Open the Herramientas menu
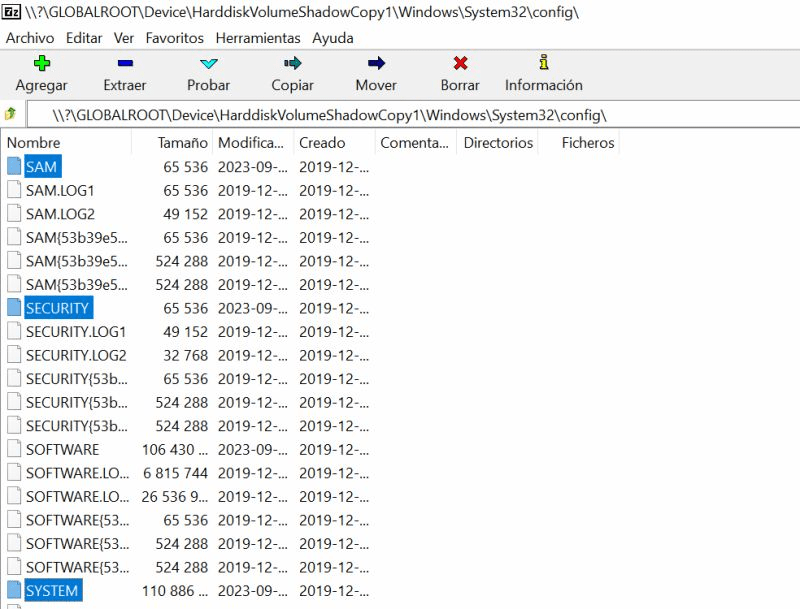 257,38
